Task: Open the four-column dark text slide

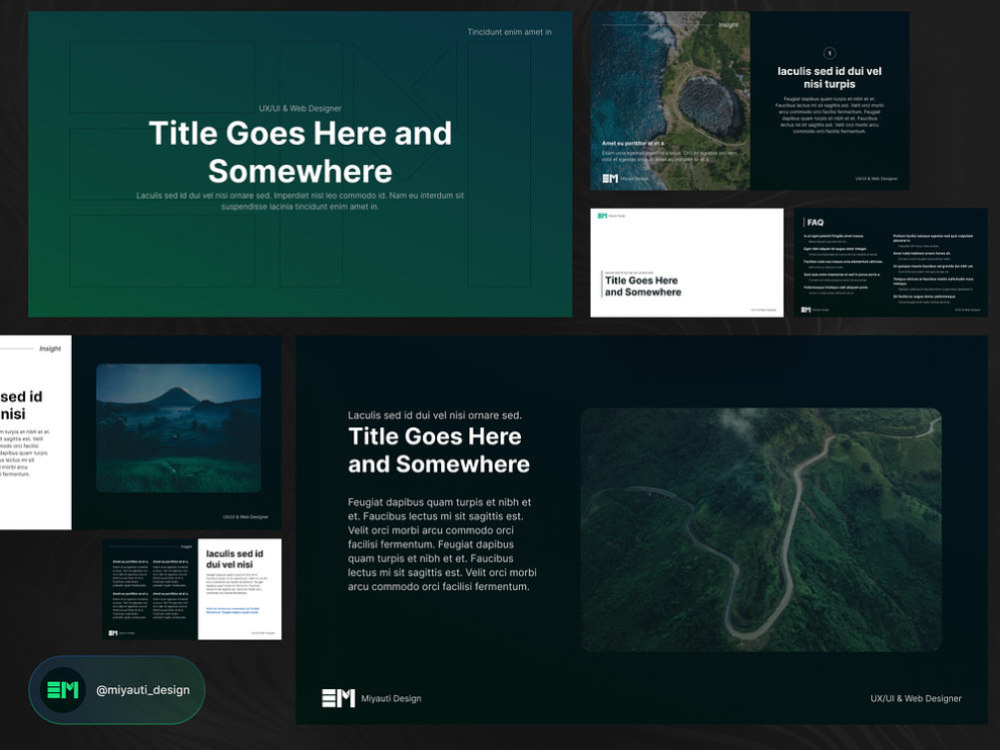Action: [x=150, y=589]
